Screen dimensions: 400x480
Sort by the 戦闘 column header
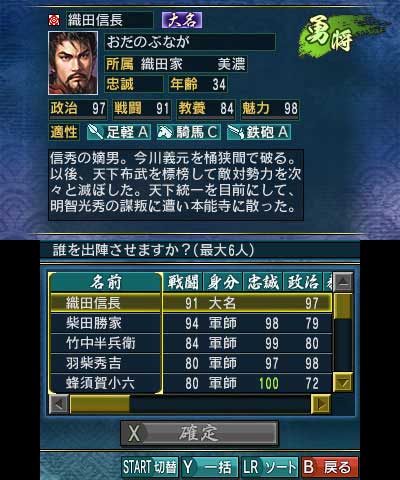pos(183,282)
